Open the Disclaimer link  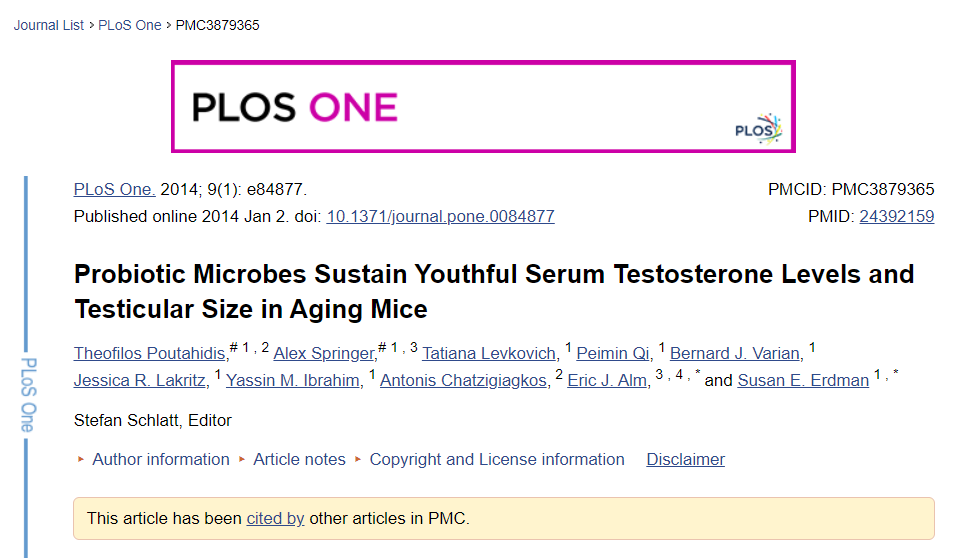685,460
